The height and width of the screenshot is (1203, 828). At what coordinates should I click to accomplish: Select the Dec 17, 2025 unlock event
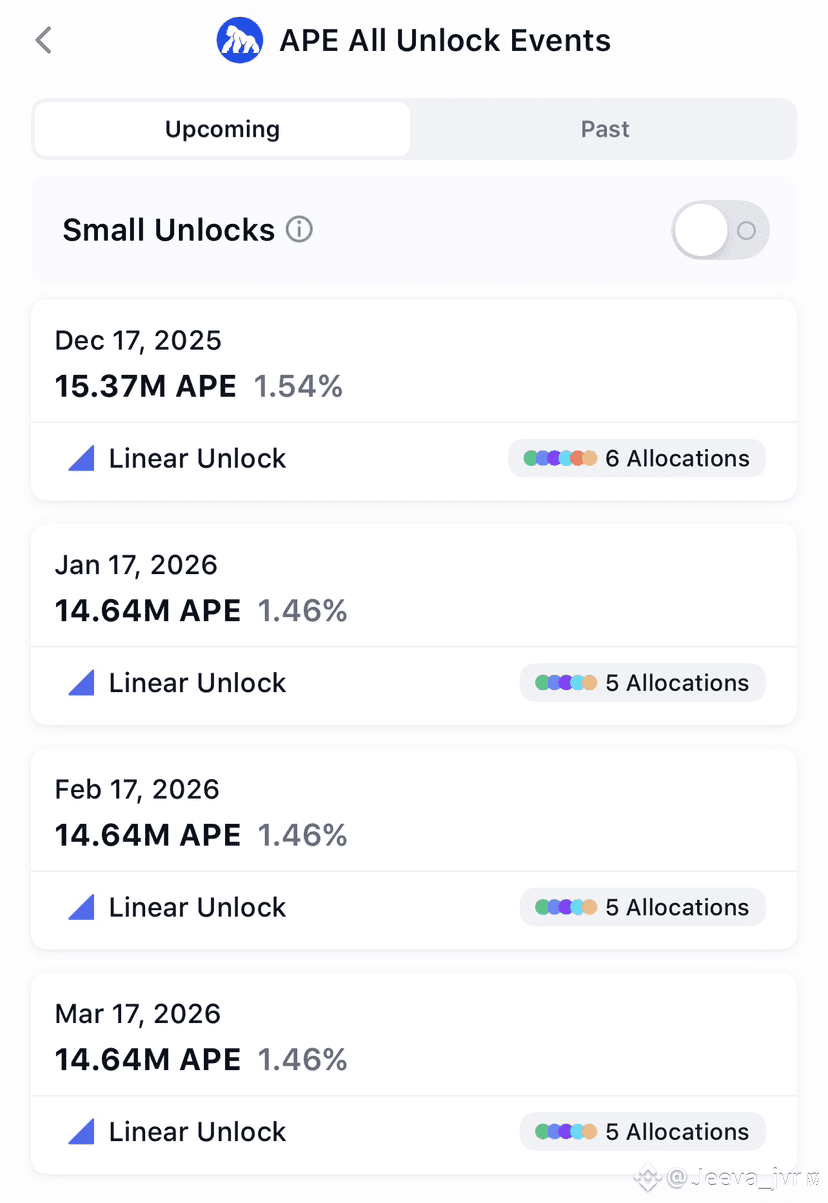414,400
